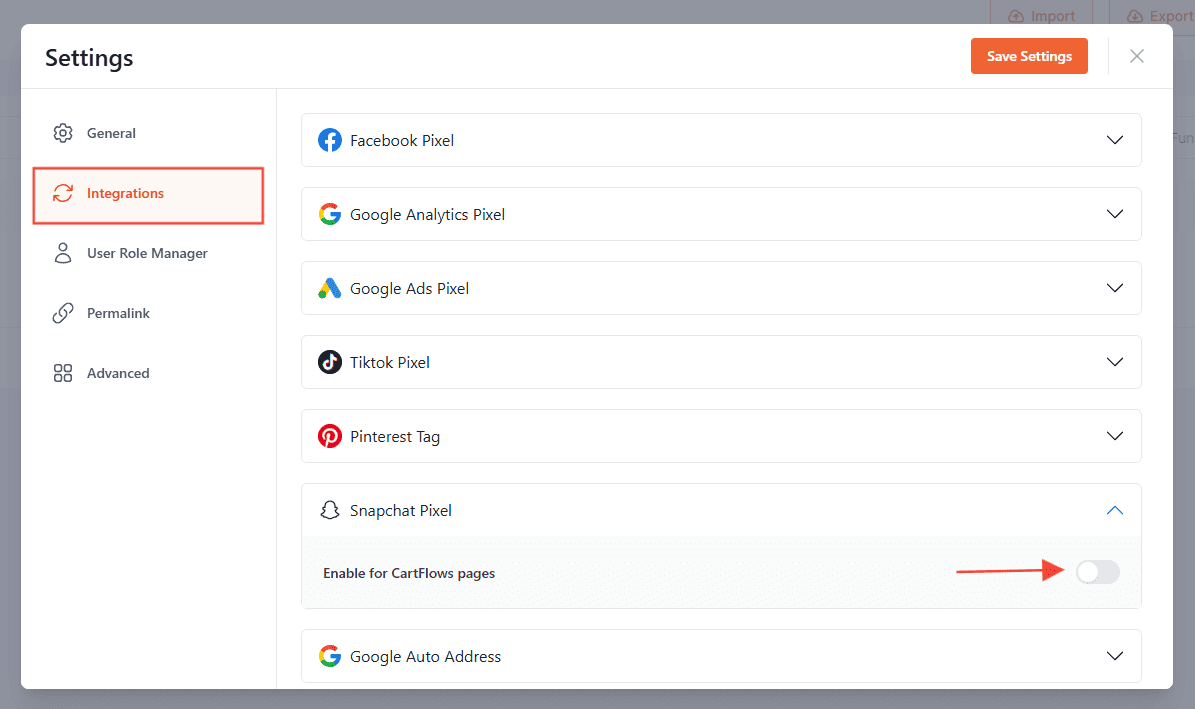Image resolution: width=1195 pixels, height=709 pixels.
Task: Click the Snapchat ghost icon
Action: click(330, 510)
